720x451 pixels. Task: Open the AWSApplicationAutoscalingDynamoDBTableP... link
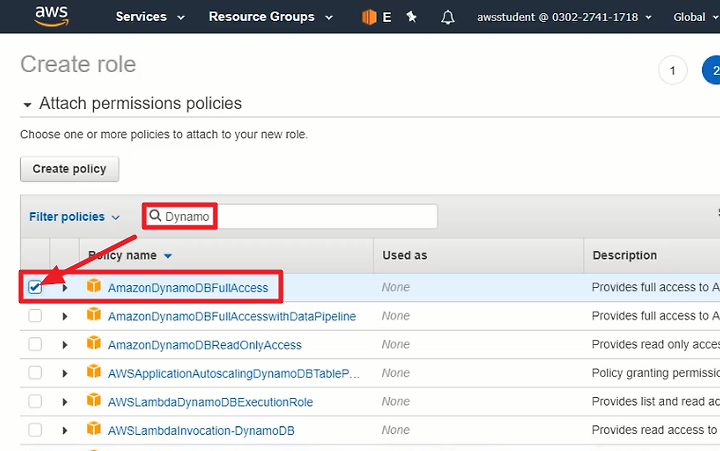point(234,373)
